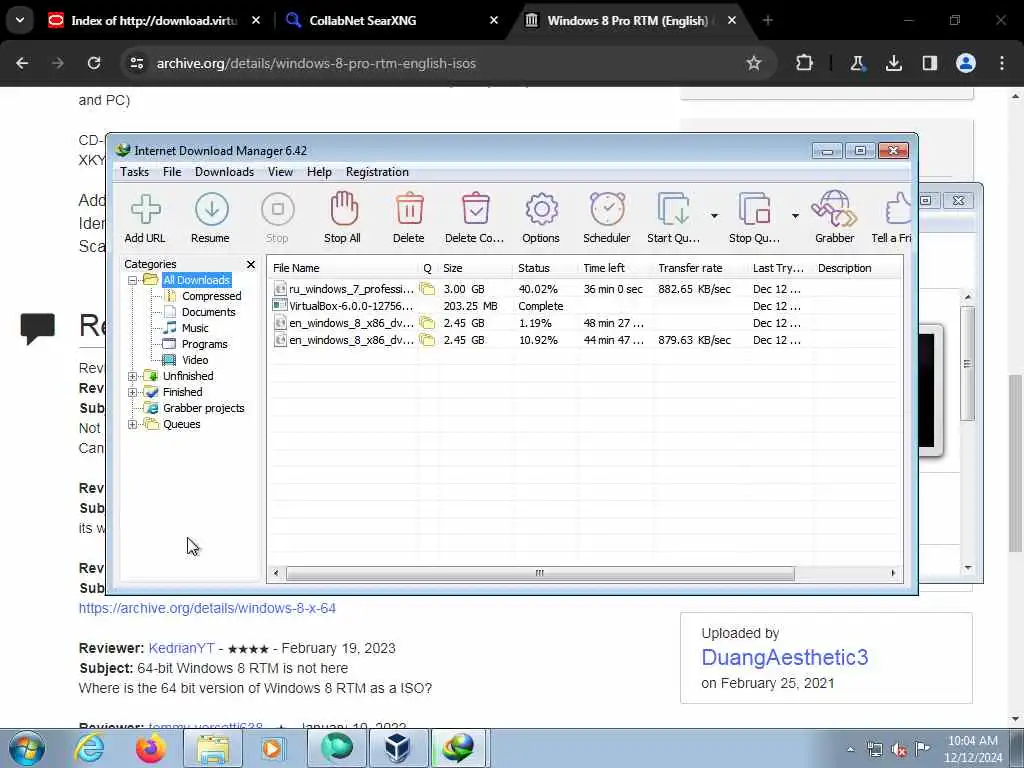Click the download list scroll left arrow

click(x=276, y=573)
